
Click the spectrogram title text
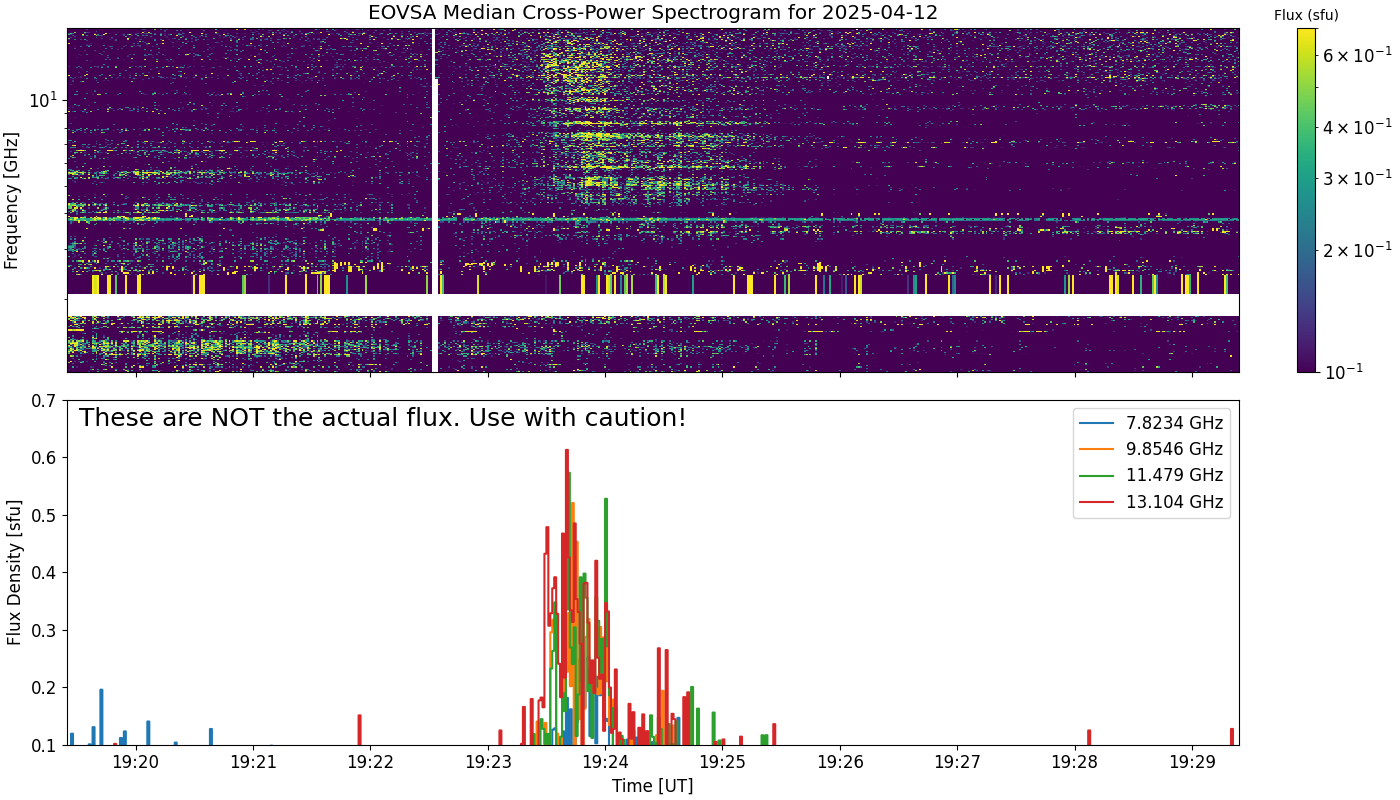click(653, 13)
